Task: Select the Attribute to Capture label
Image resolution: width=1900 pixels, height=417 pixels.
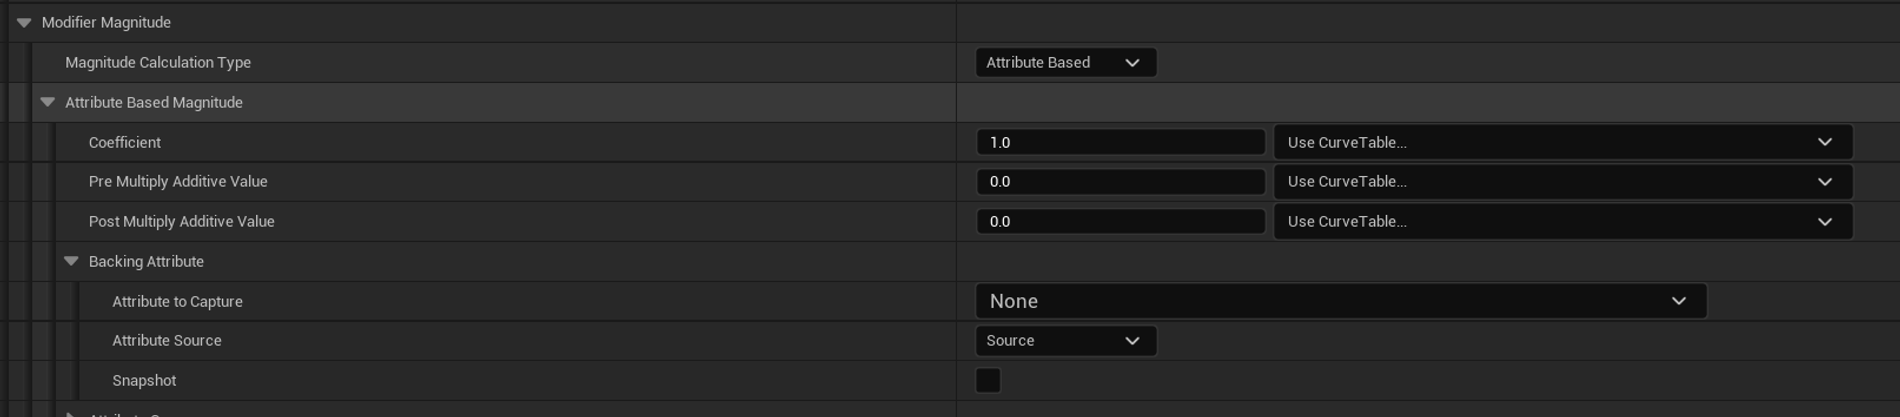Action: 177,301
